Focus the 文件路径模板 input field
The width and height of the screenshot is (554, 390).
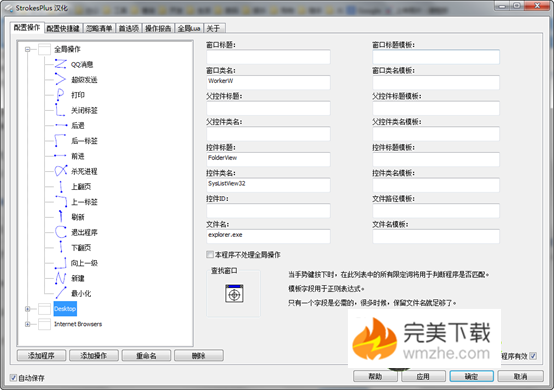click(436, 211)
